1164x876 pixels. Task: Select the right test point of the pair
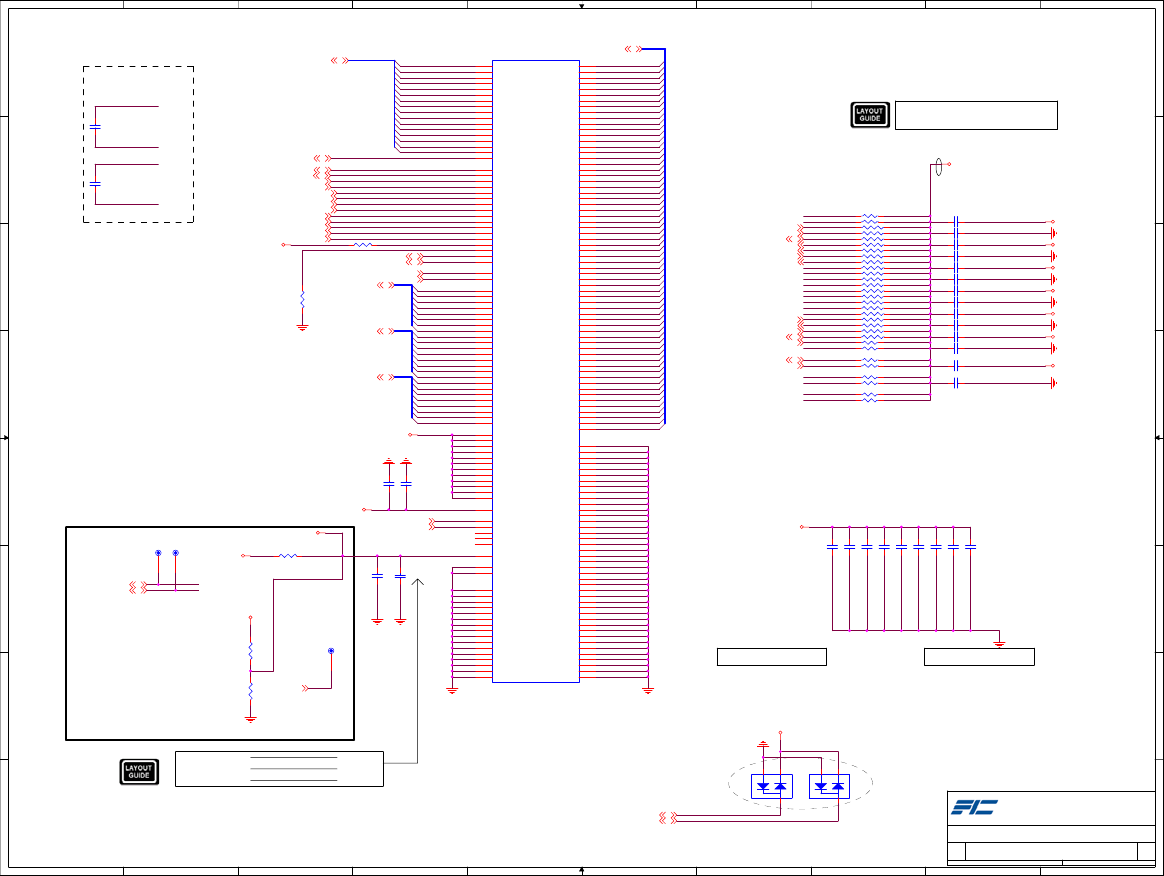(x=175, y=553)
